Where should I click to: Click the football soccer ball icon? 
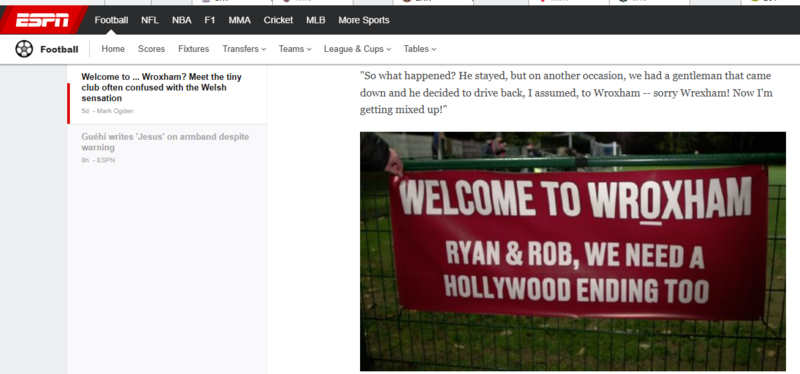[x=24, y=49]
